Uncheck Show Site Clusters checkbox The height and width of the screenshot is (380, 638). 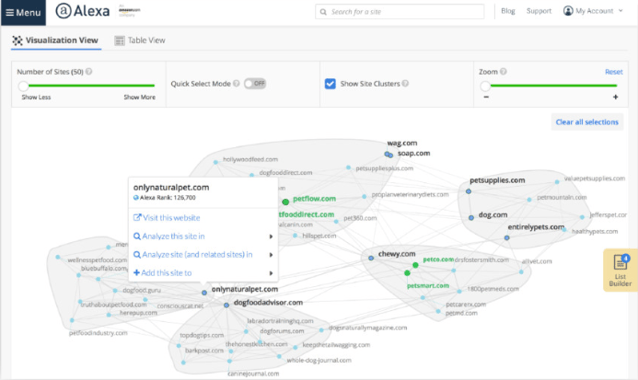tap(330, 84)
